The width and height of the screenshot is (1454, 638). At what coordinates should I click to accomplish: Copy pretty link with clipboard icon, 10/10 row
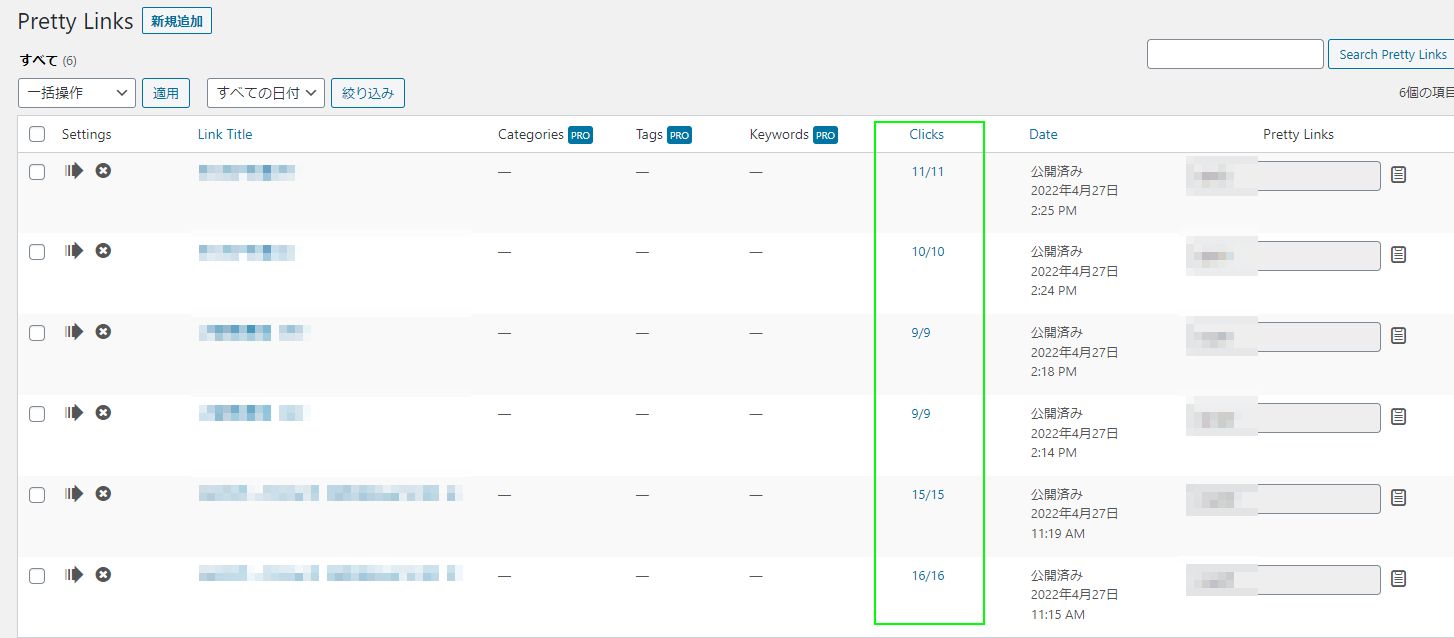coord(1399,254)
